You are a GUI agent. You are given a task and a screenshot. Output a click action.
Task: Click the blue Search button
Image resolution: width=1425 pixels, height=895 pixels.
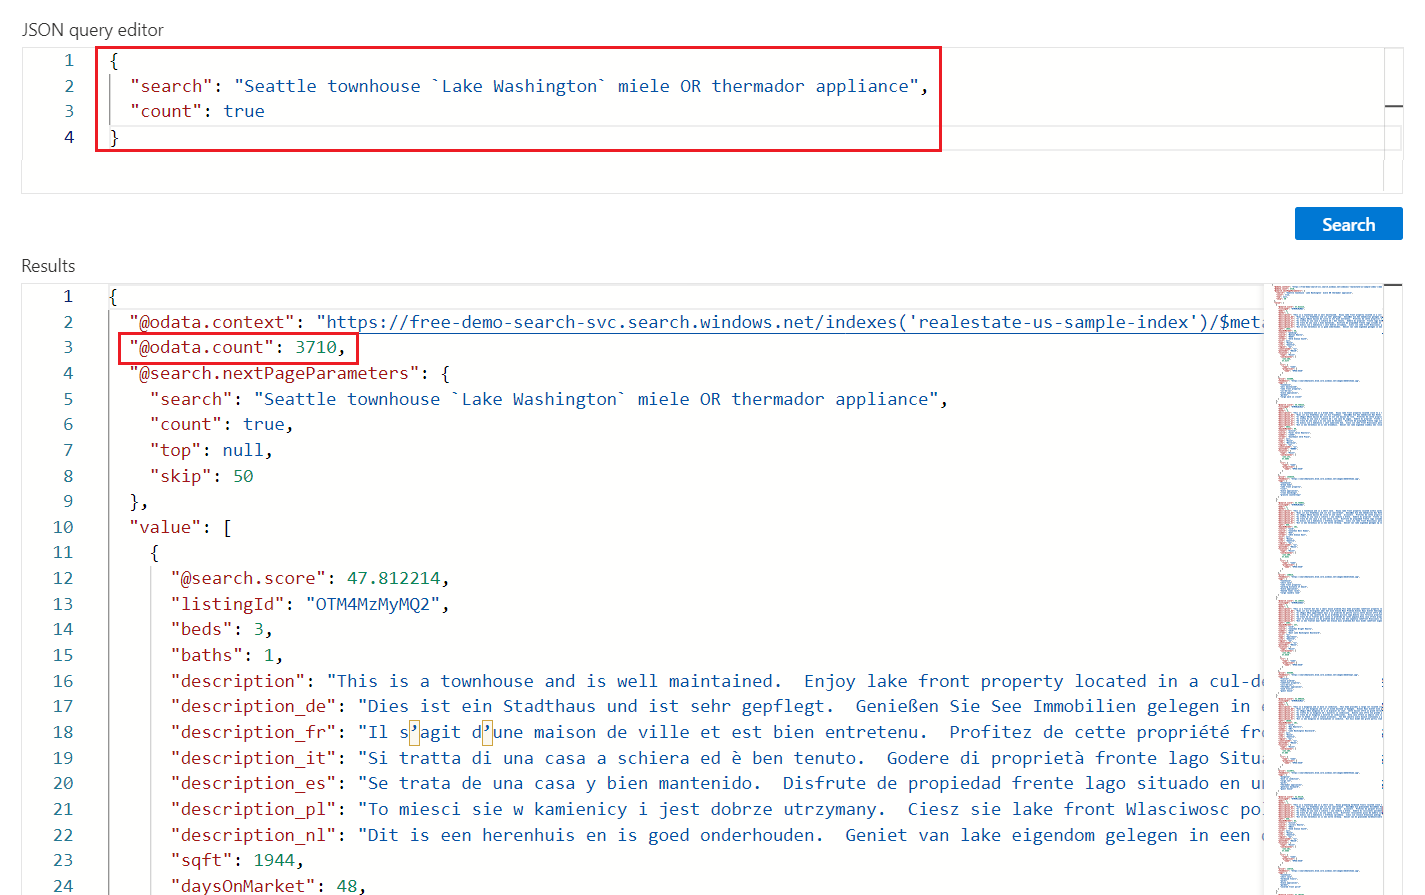tap(1348, 224)
